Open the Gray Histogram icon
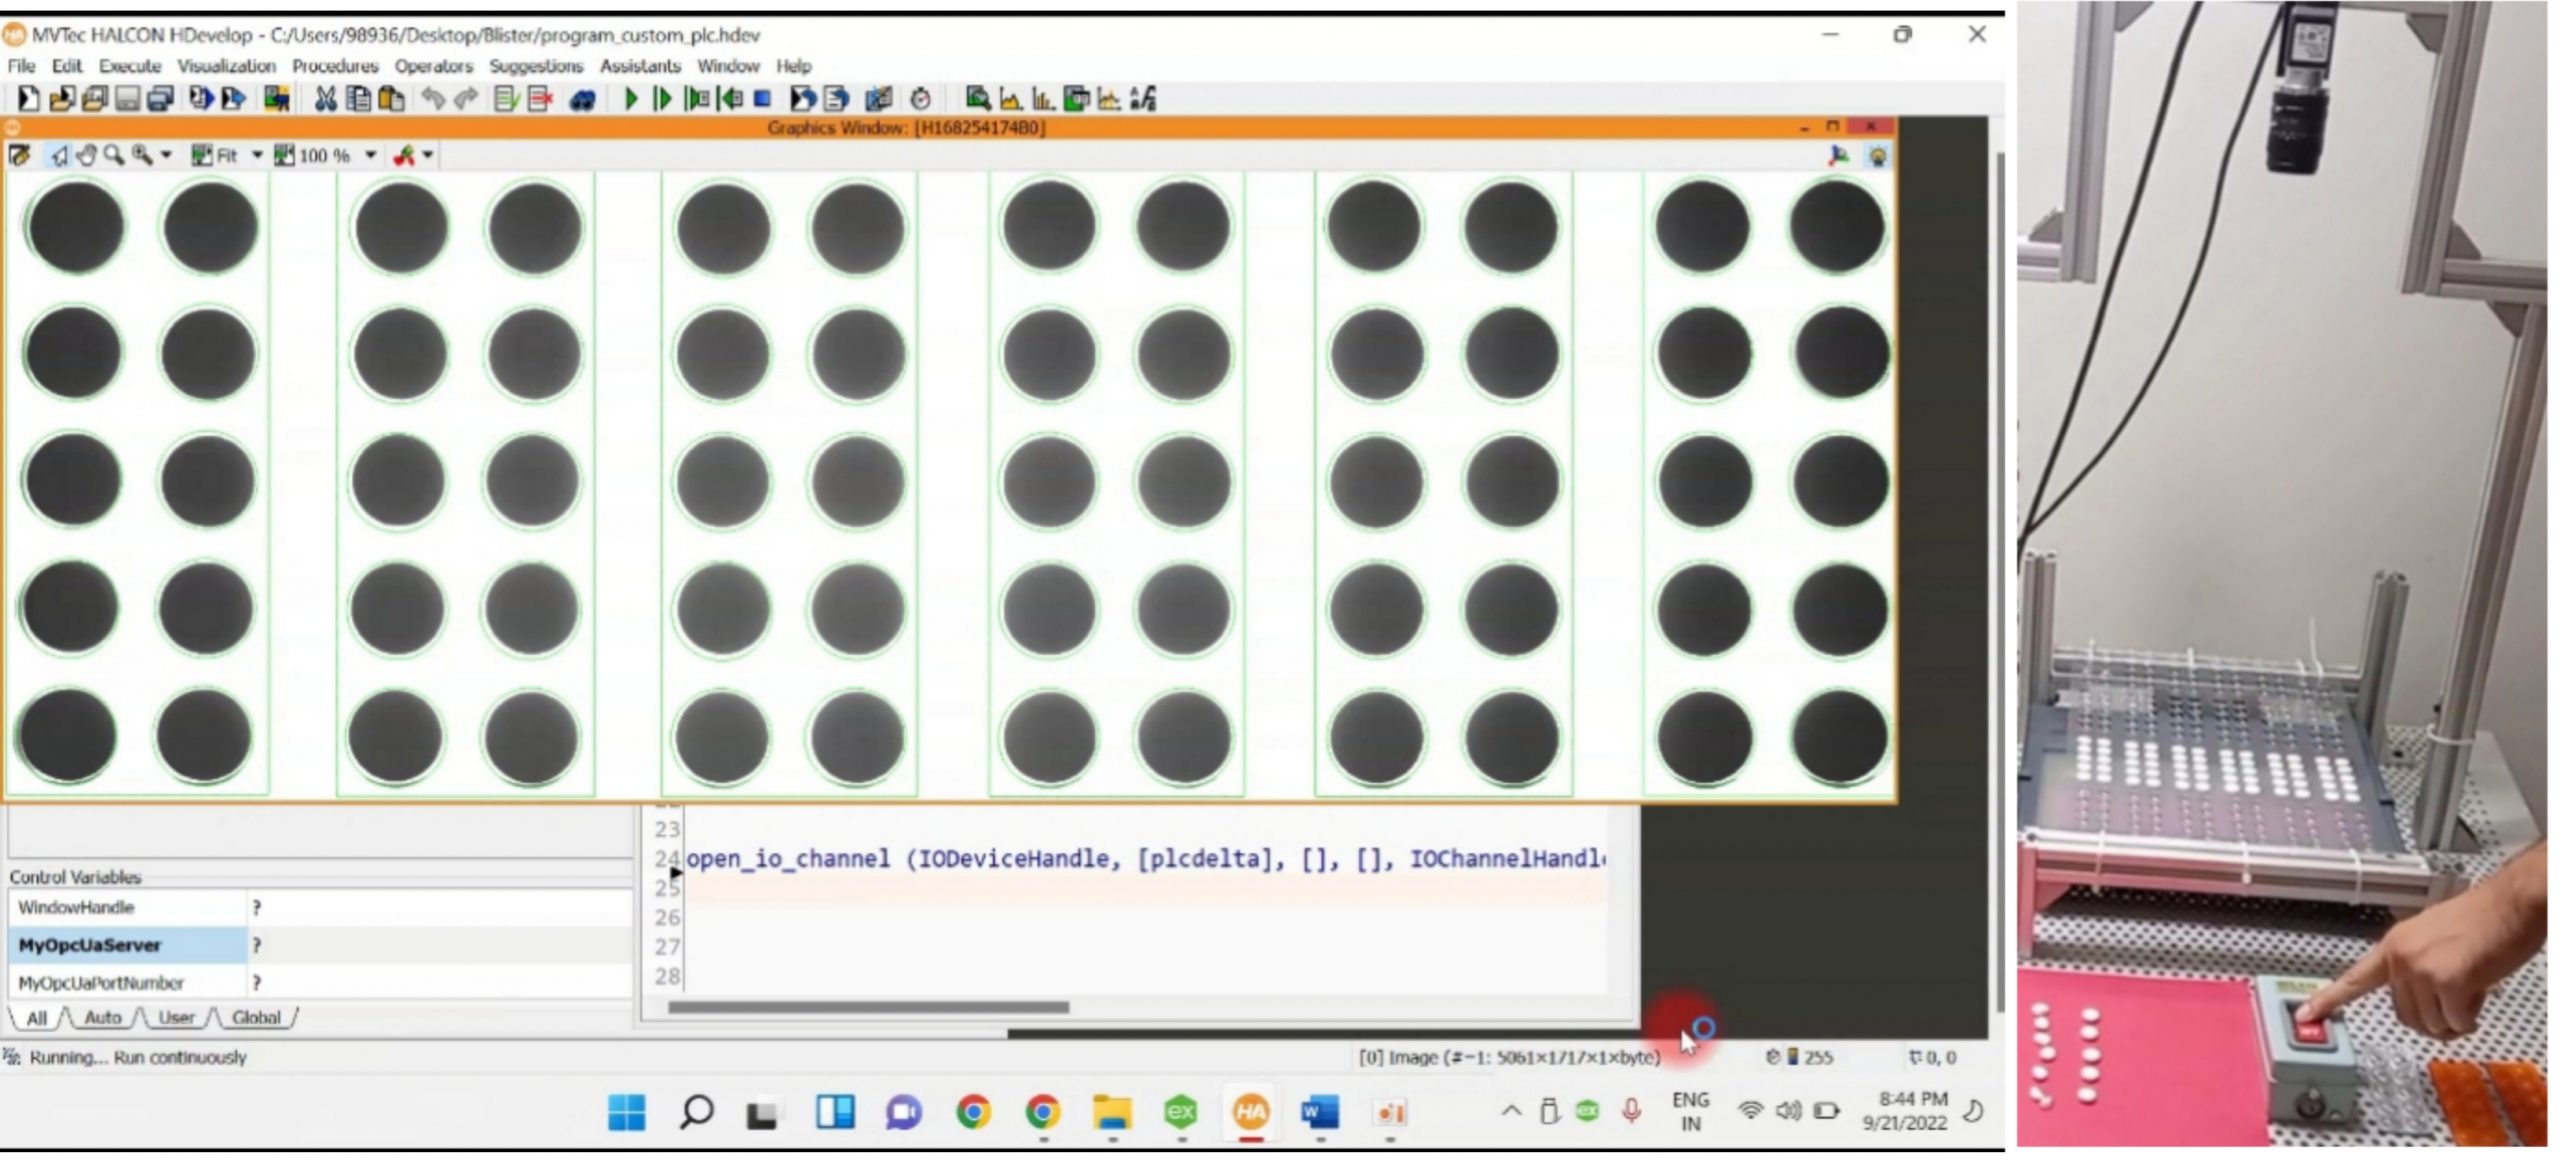This screenshot has width=2560, height=1160. point(1010,99)
